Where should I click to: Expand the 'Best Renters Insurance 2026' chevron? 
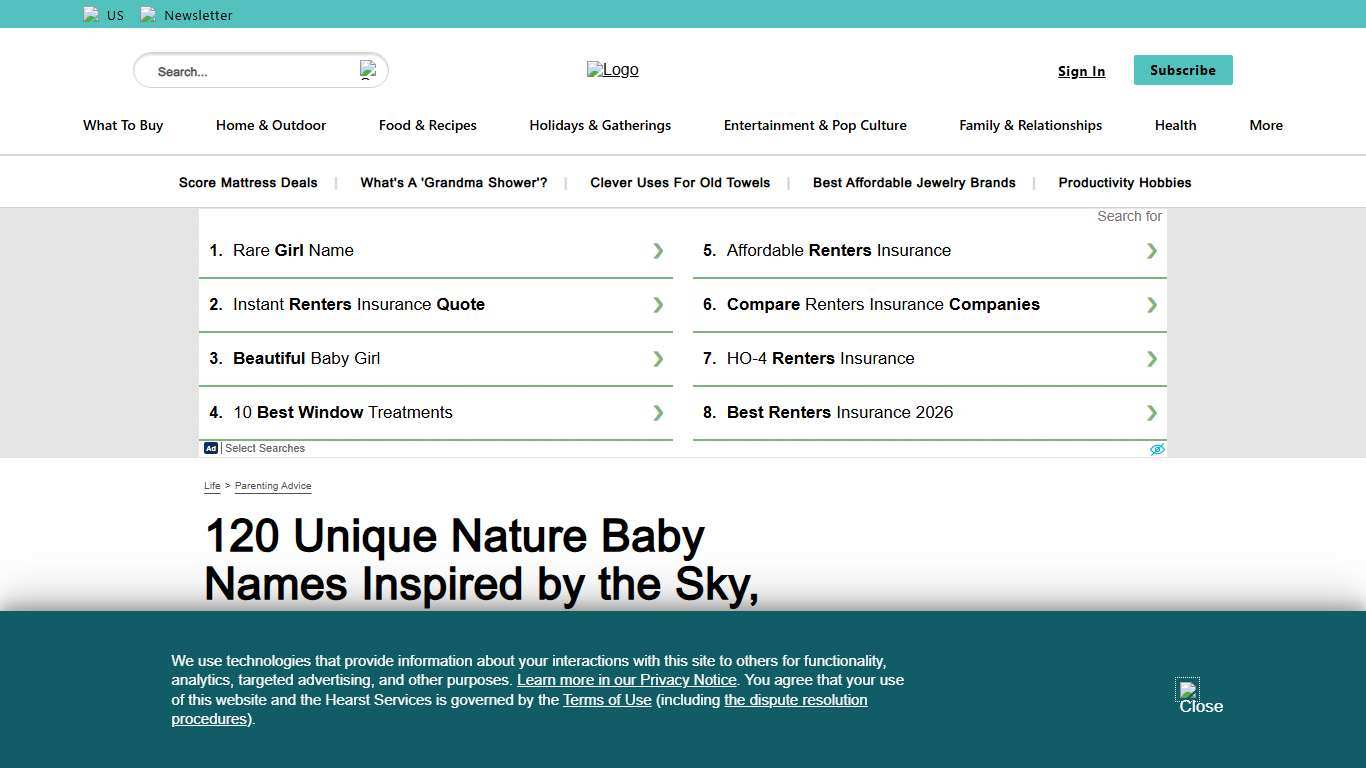(x=1151, y=413)
